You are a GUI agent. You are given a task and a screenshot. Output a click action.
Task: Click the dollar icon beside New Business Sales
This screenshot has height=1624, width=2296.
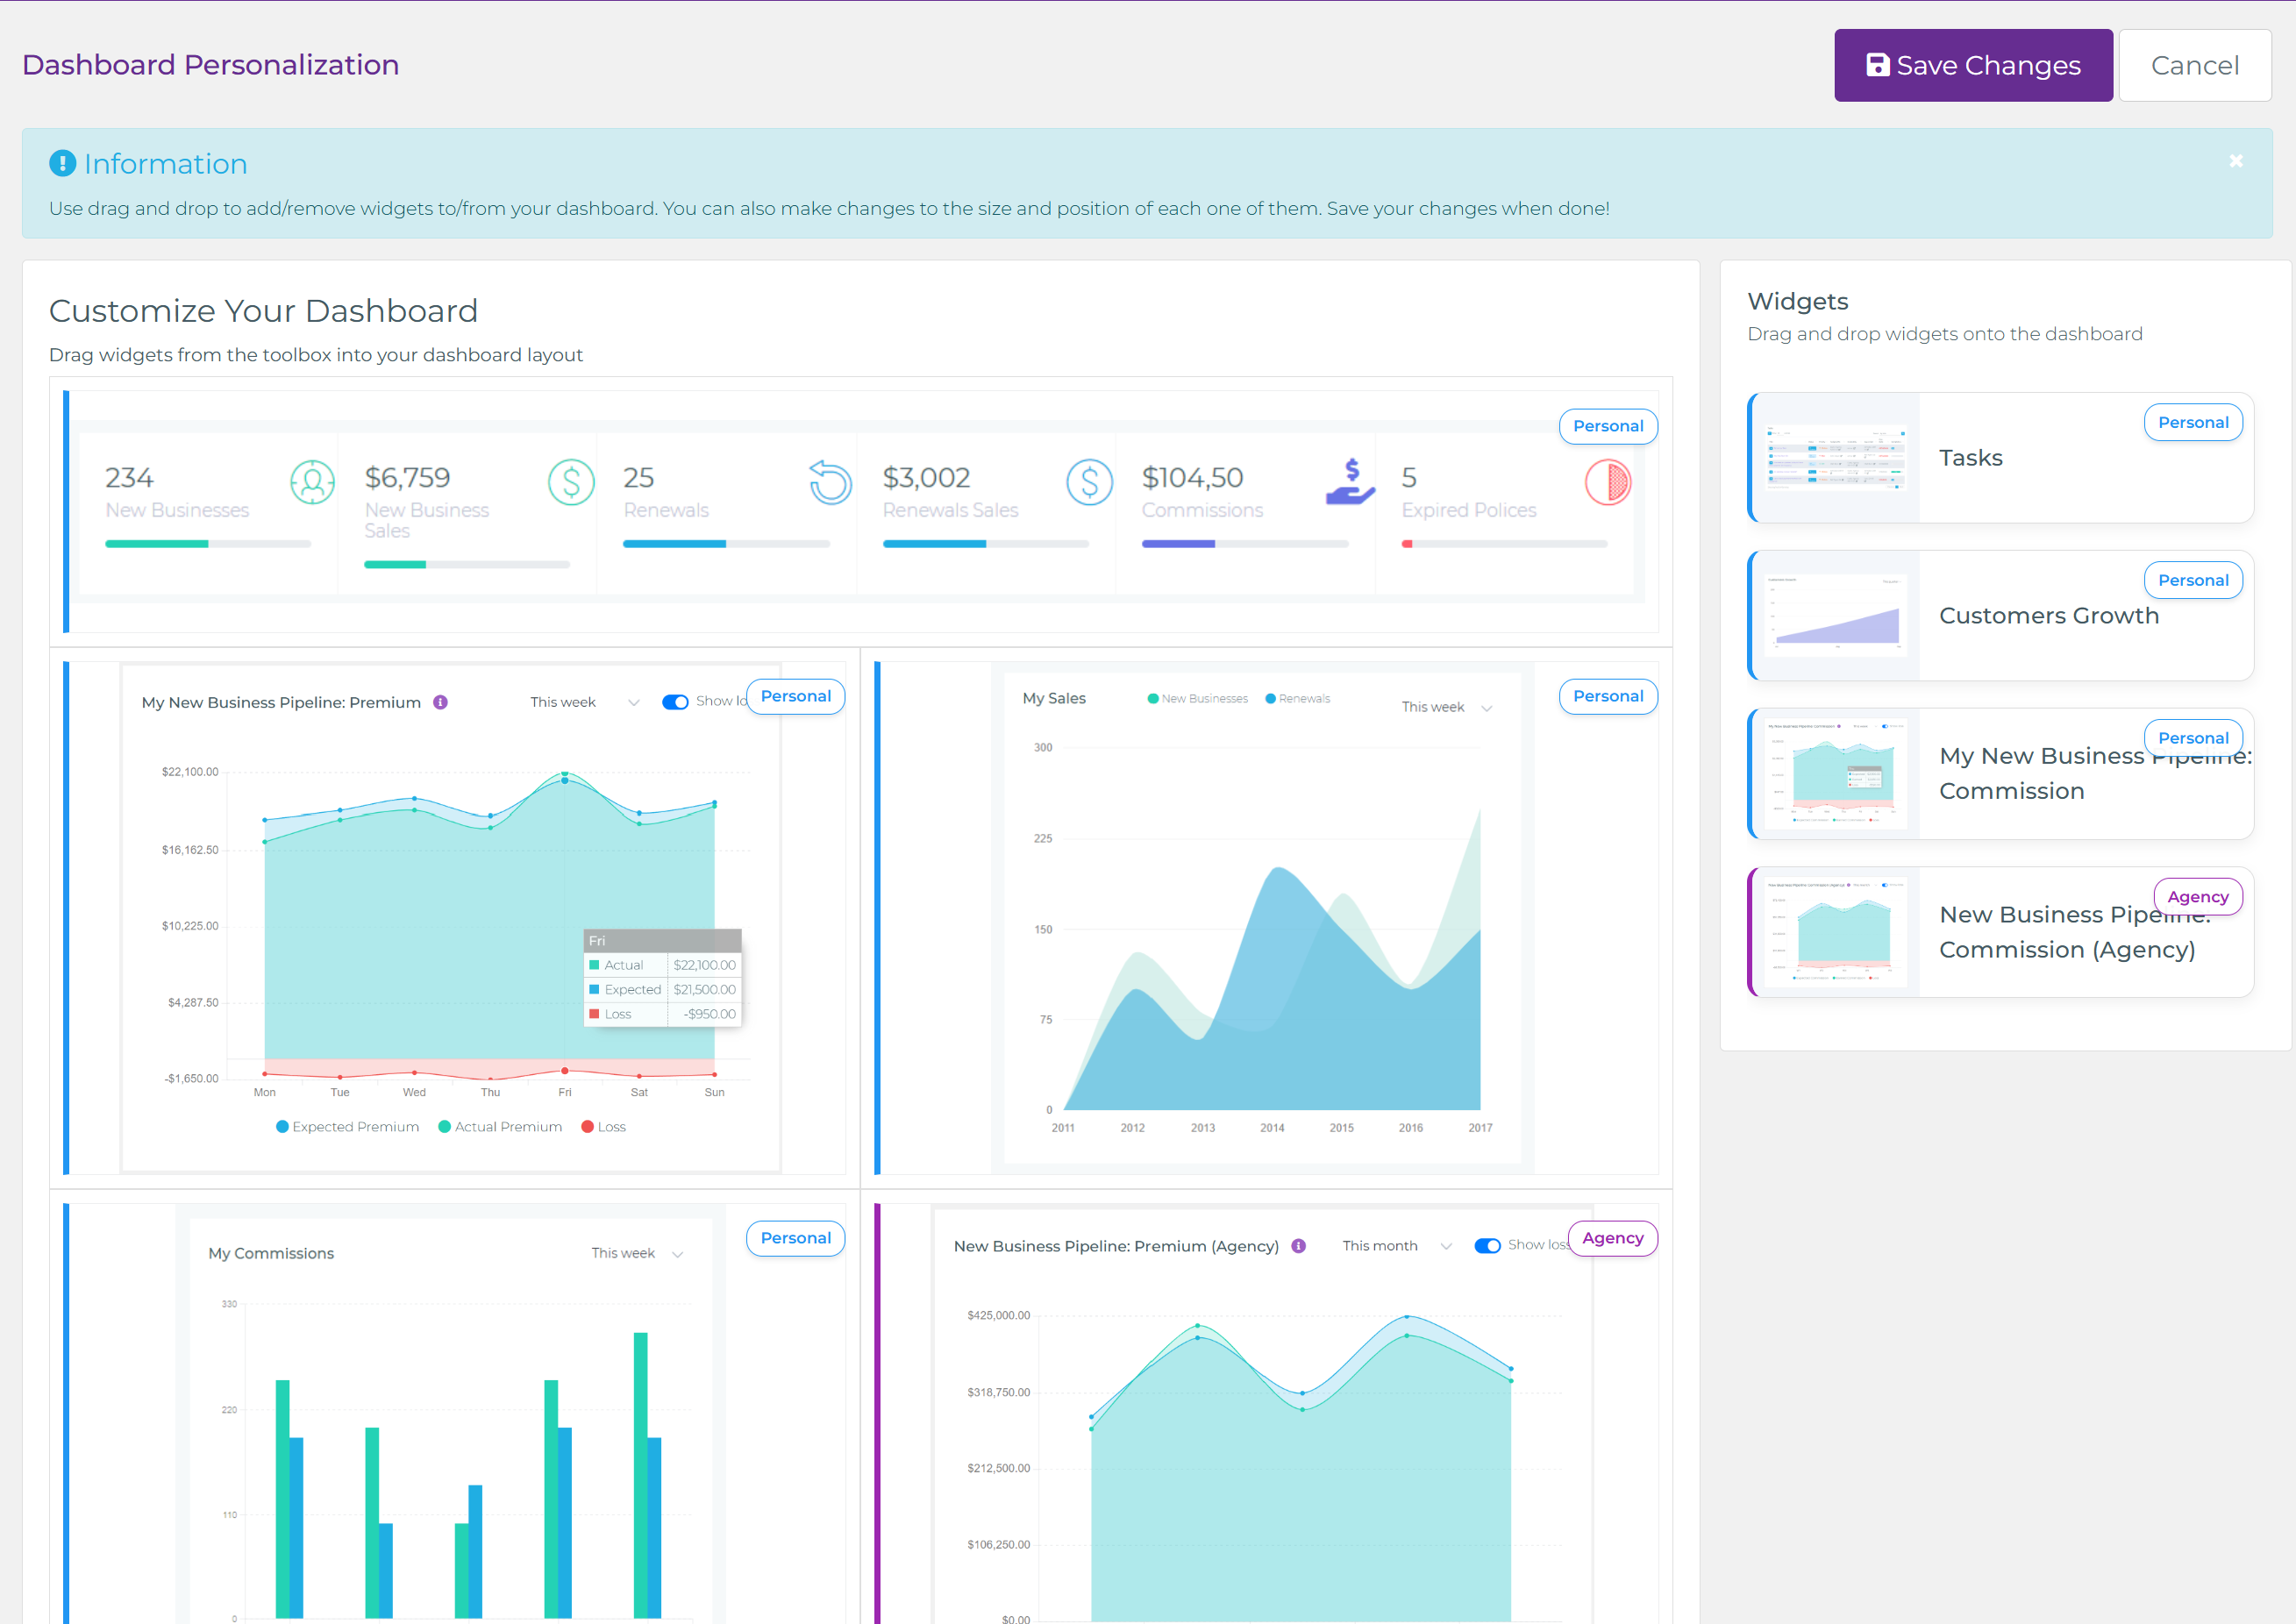[571, 482]
